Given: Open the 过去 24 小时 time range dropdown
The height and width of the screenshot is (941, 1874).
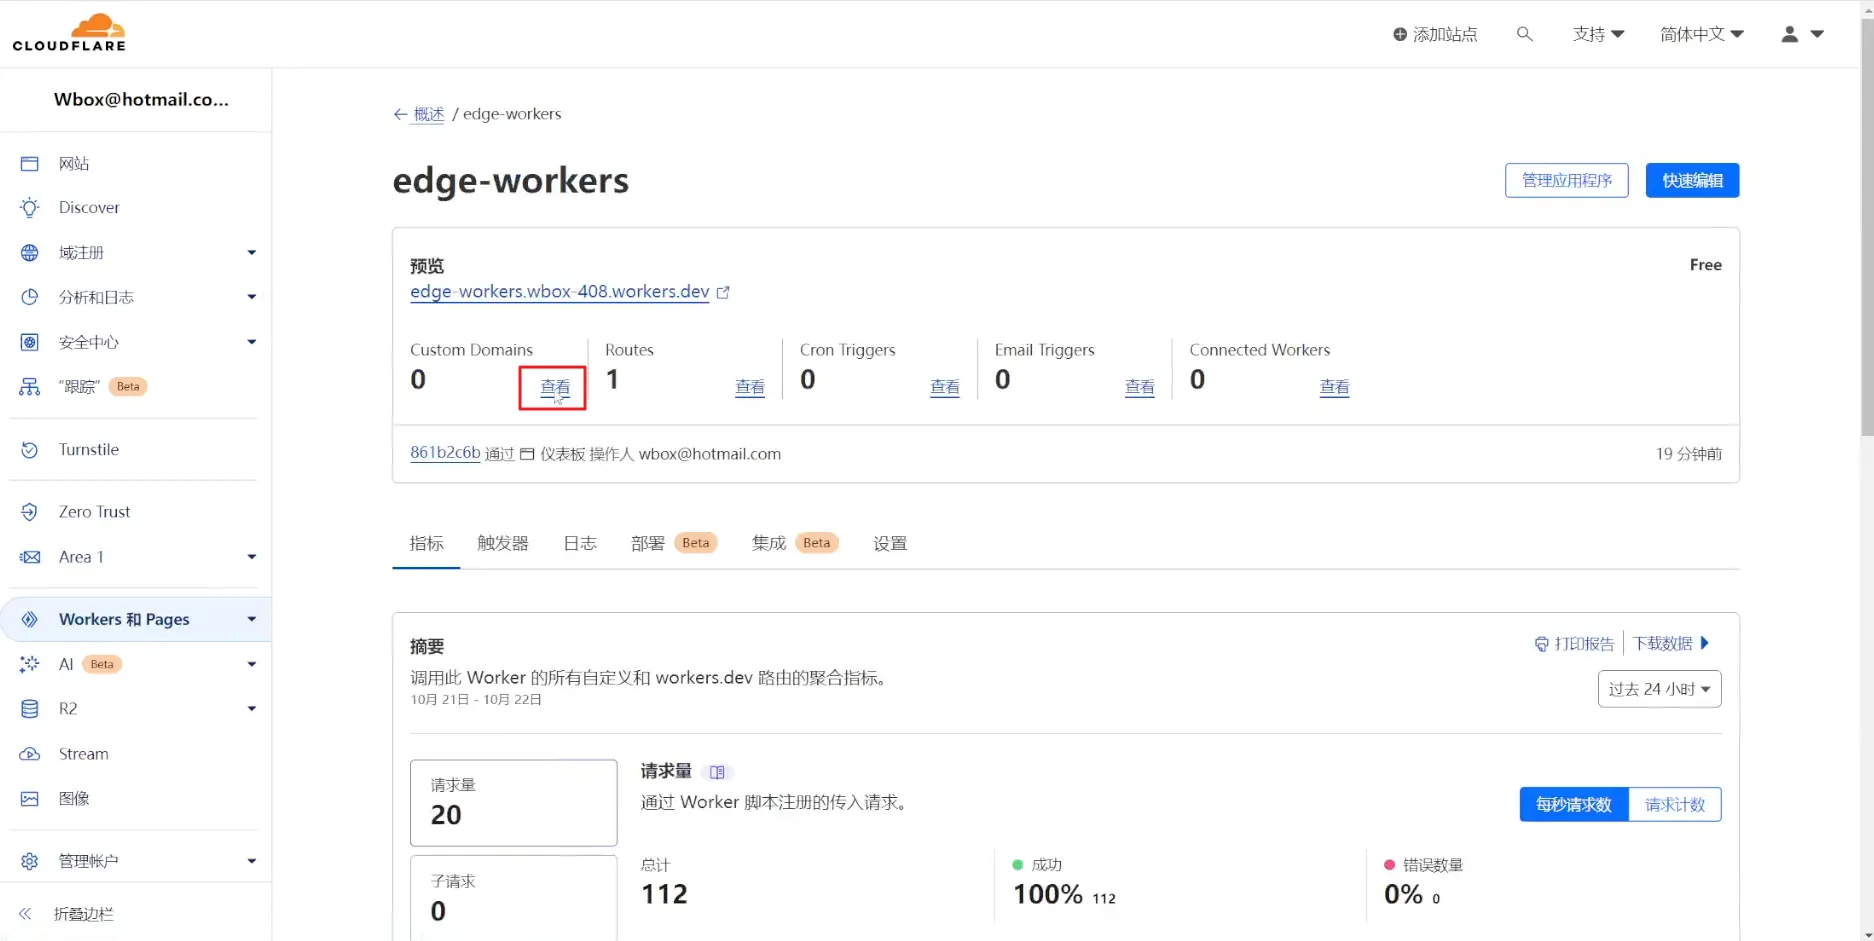Looking at the screenshot, I should coord(1659,689).
